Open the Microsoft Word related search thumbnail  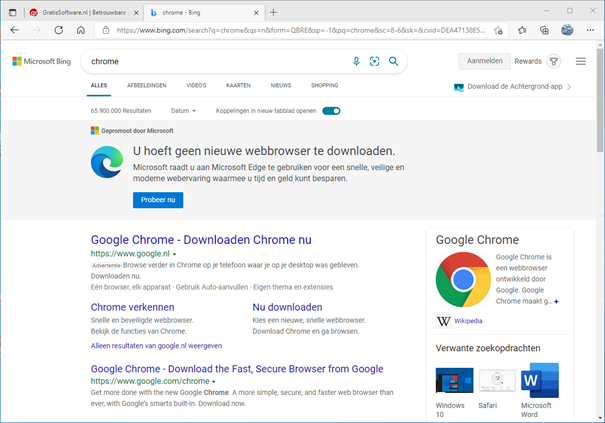(x=540, y=381)
